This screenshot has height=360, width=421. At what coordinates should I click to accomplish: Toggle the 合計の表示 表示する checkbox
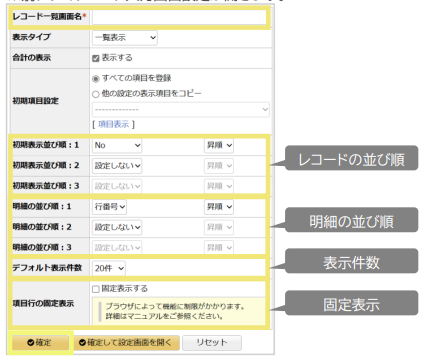click(x=96, y=58)
